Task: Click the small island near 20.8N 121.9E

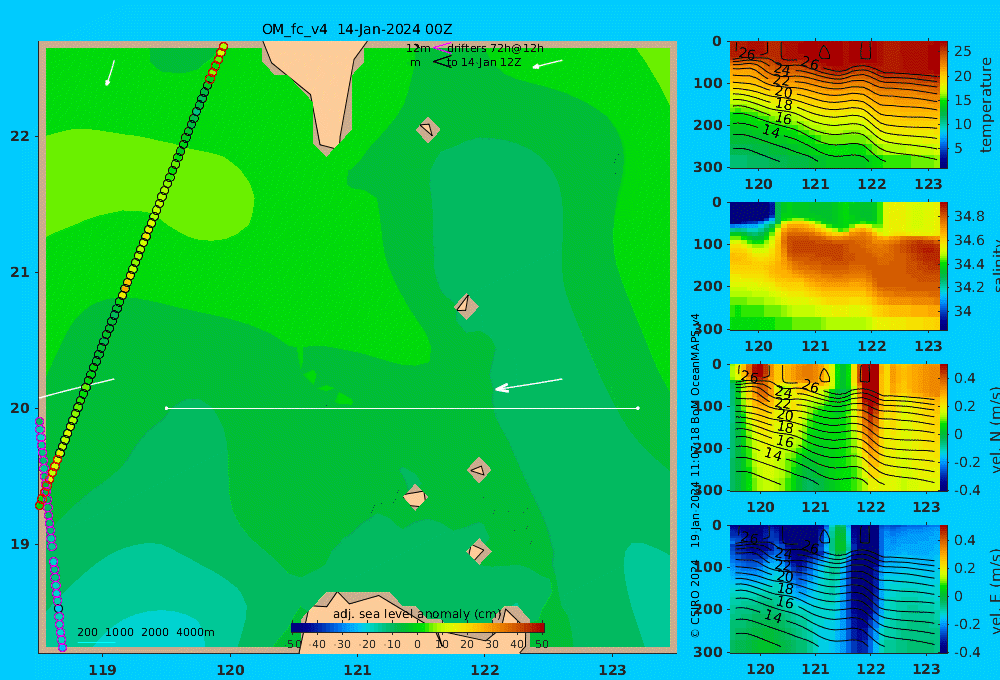Action: click(466, 306)
